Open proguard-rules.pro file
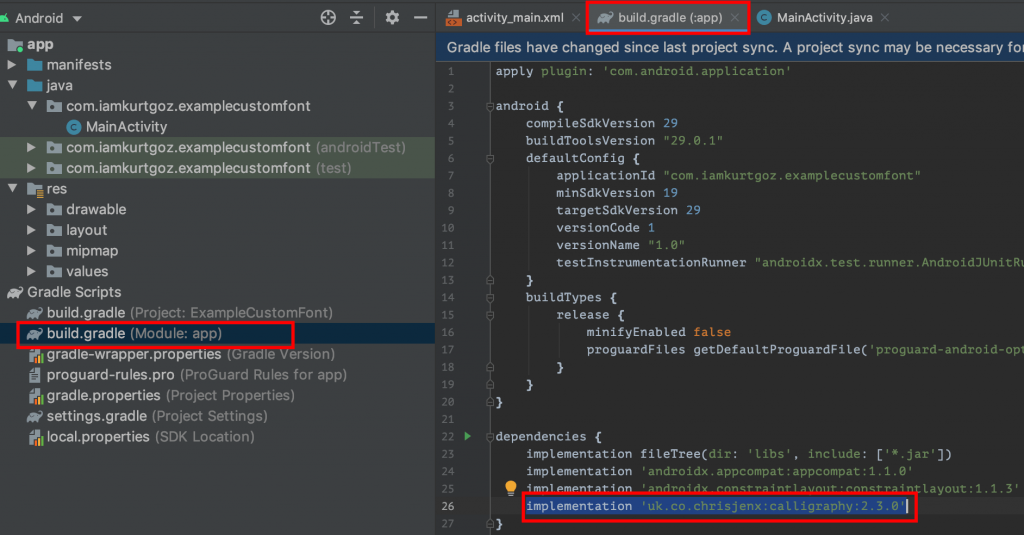 187,375
